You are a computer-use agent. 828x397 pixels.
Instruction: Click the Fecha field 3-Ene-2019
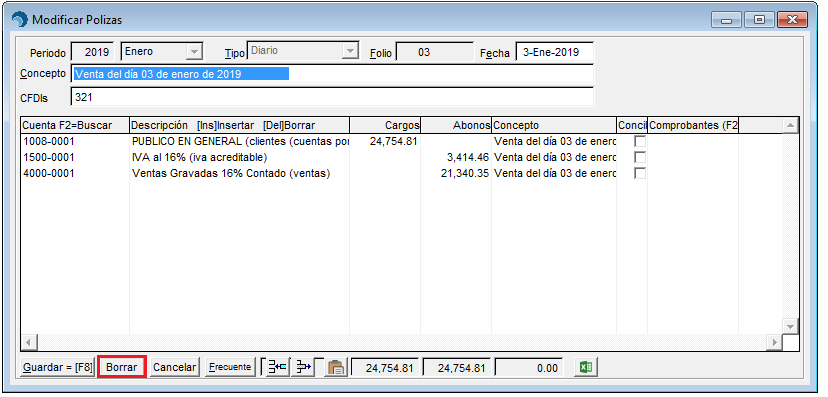(x=554, y=52)
